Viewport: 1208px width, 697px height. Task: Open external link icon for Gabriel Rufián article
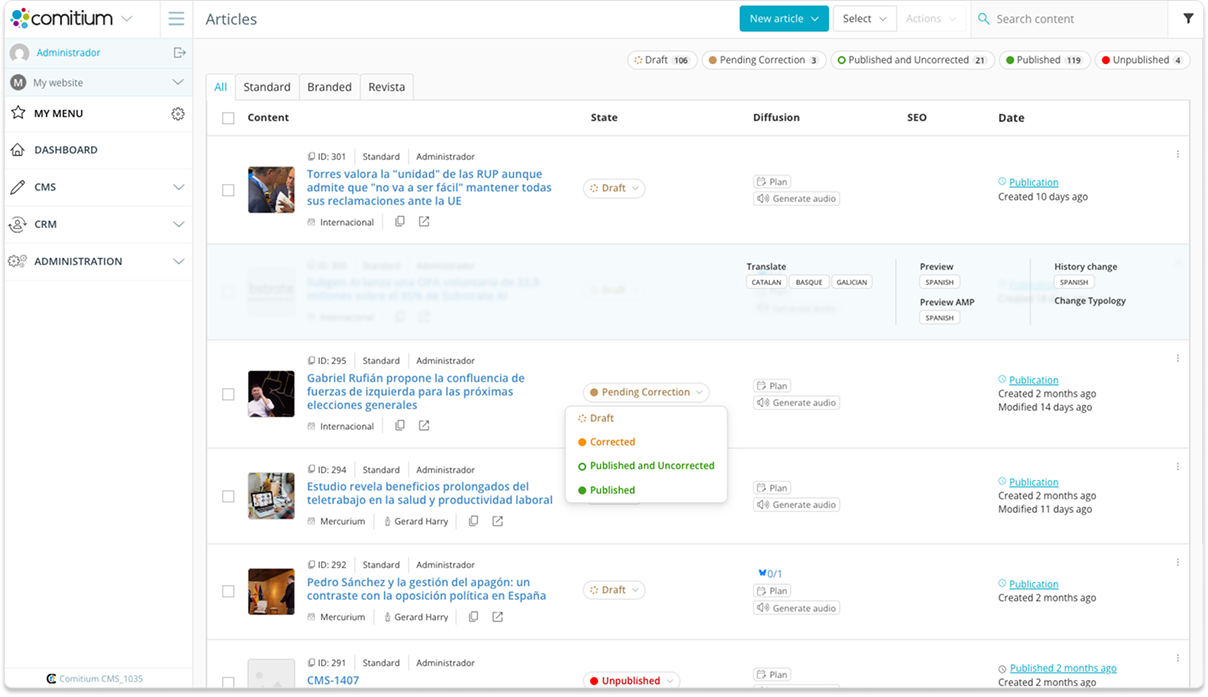(x=424, y=426)
